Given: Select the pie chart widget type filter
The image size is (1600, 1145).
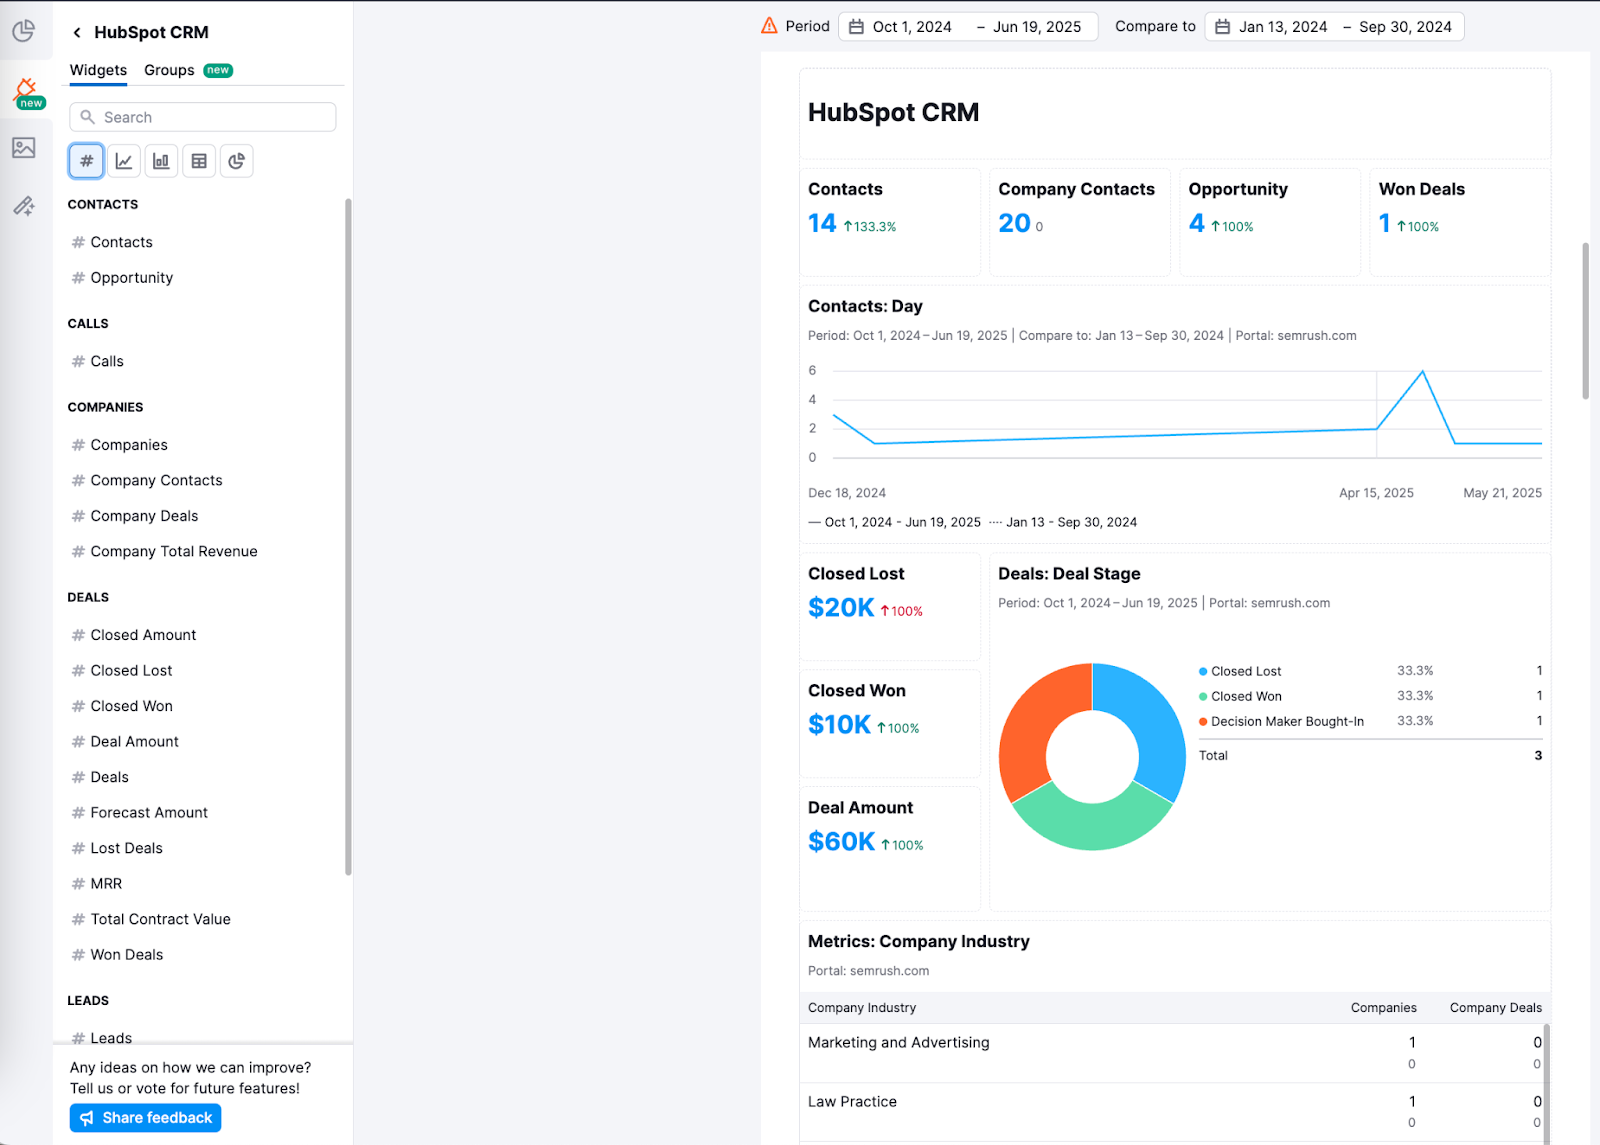Looking at the screenshot, I should pos(236,160).
